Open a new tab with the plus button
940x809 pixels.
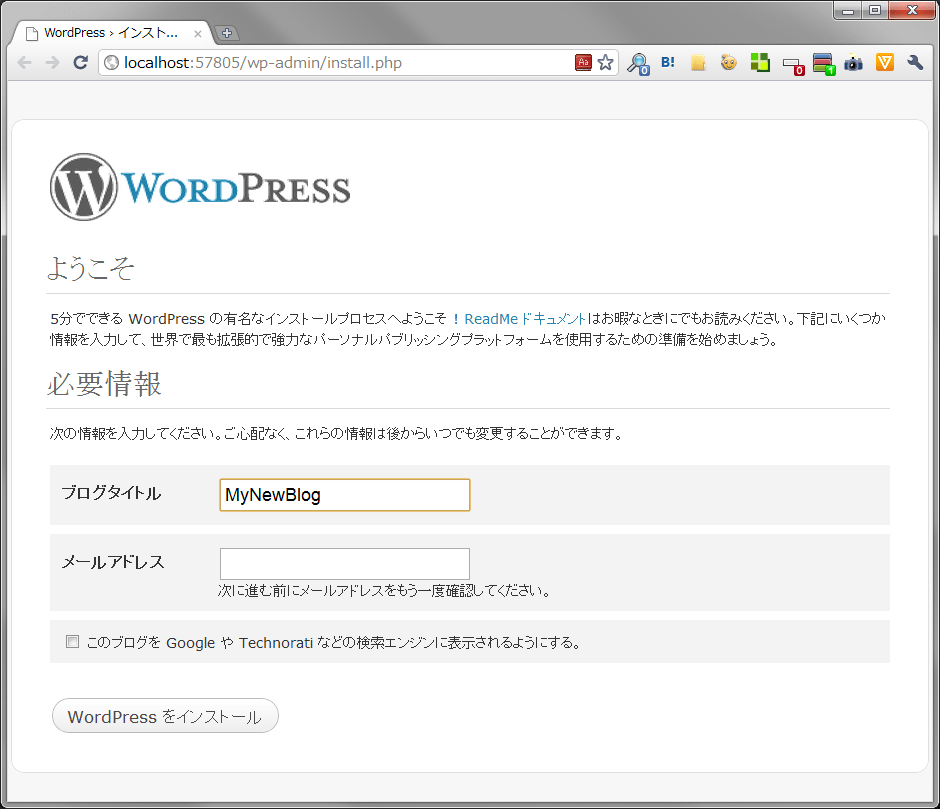tap(227, 33)
